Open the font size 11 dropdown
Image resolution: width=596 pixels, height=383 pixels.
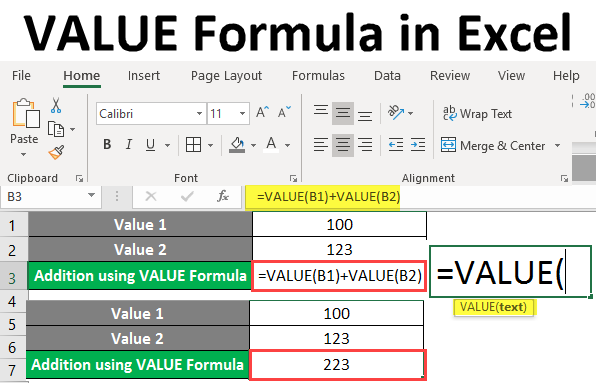(242, 113)
